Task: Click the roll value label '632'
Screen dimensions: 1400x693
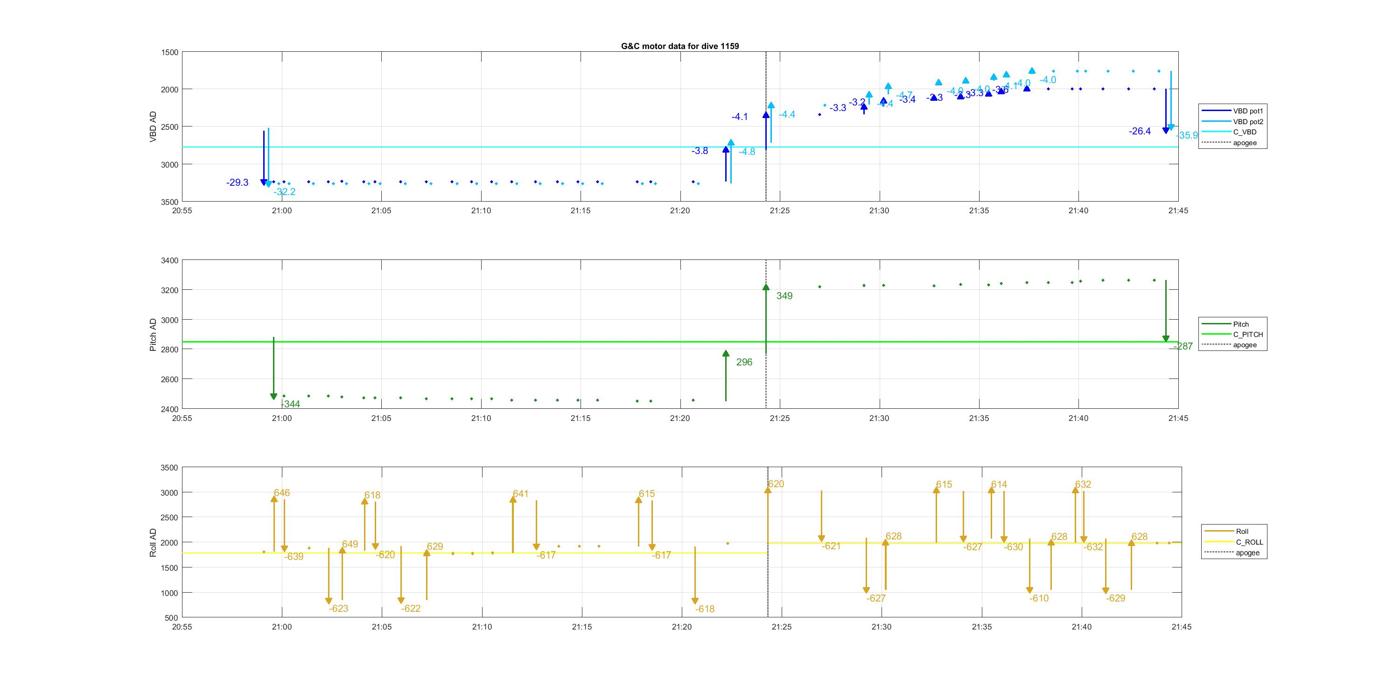Action: click(x=1083, y=485)
